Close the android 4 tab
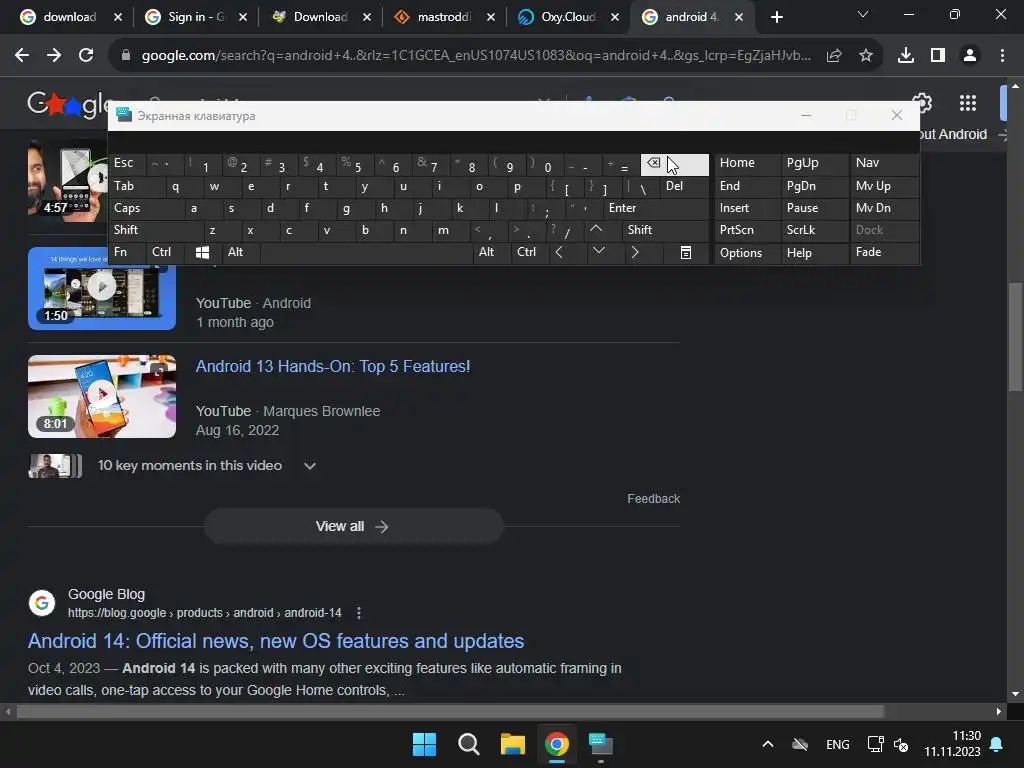Image resolution: width=1024 pixels, height=768 pixels. click(x=739, y=18)
